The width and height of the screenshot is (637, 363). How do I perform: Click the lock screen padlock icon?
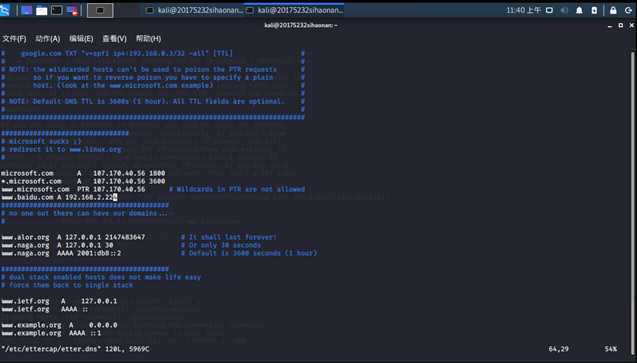(613, 10)
